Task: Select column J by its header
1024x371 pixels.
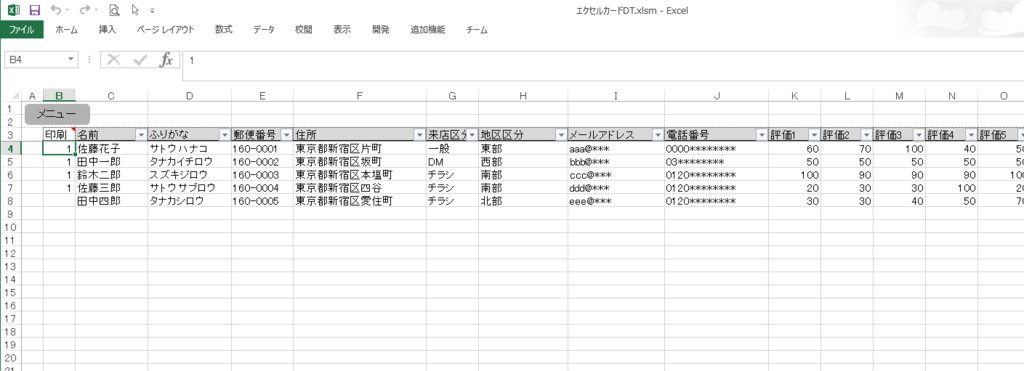Action: [716, 96]
